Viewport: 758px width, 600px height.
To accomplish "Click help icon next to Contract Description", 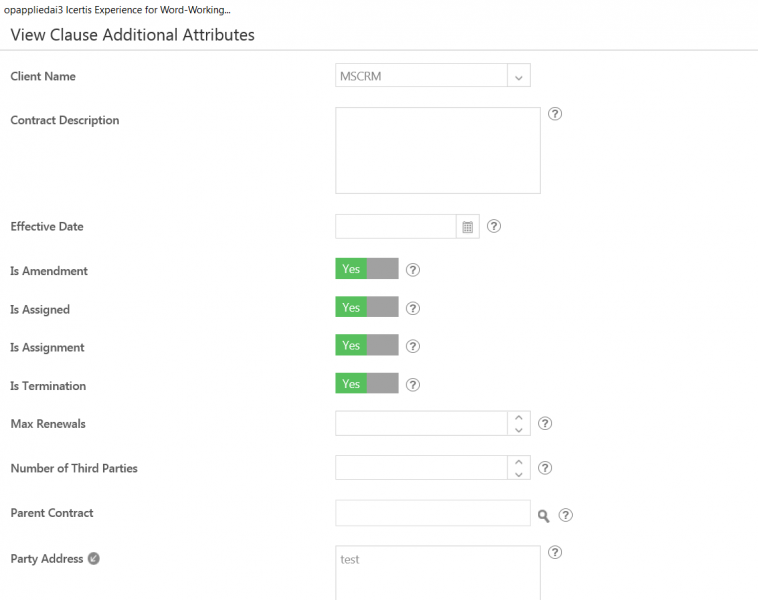I will pos(556,114).
